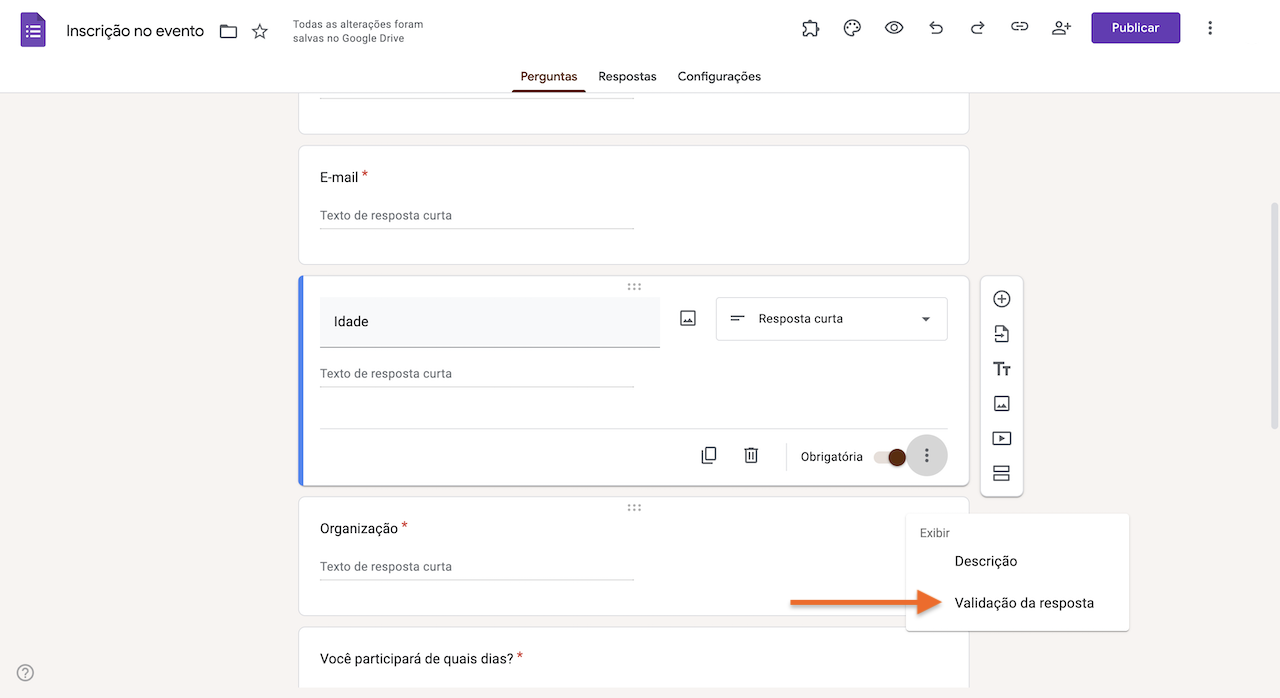Add a new section to the form
The height and width of the screenshot is (698, 1280).
[1001, 473]
